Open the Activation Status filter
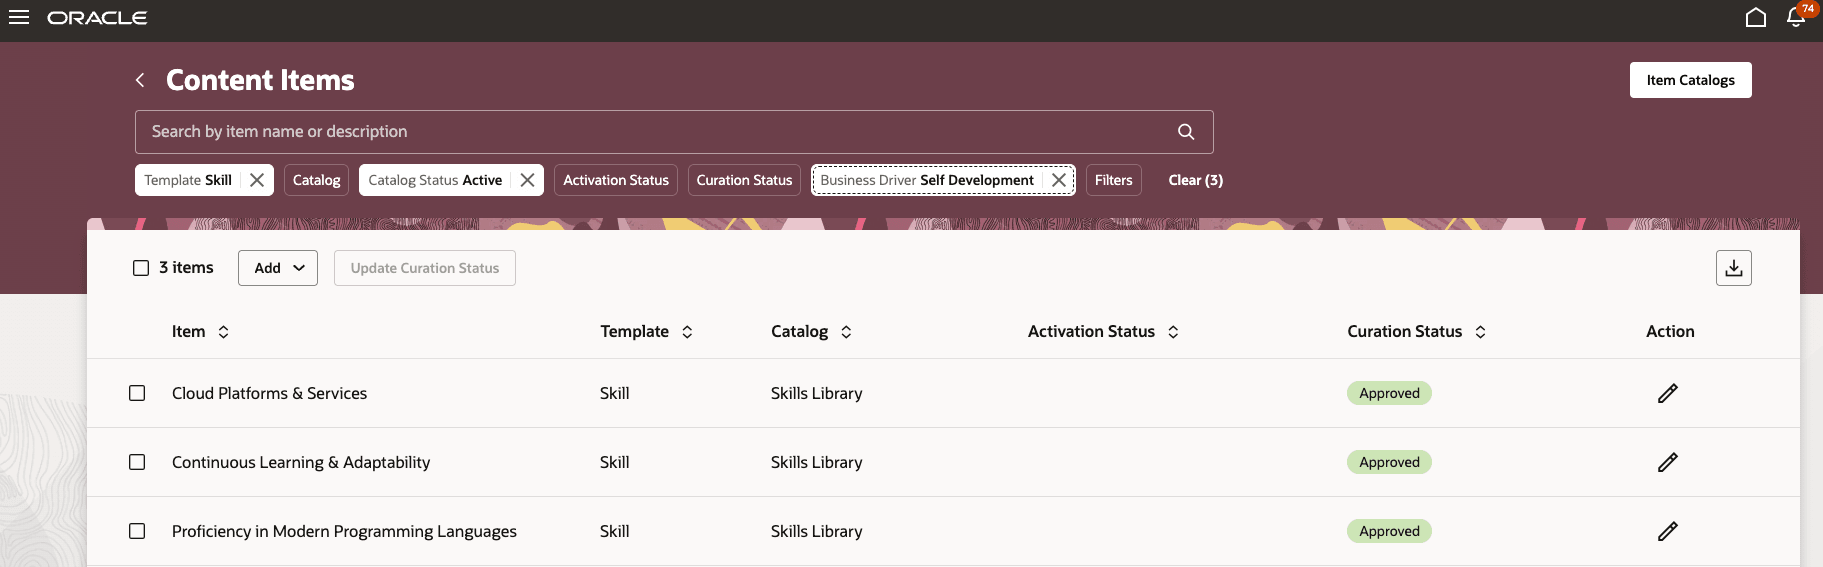1823x567 pixels. pyautogui.click(x=615, y=180)
